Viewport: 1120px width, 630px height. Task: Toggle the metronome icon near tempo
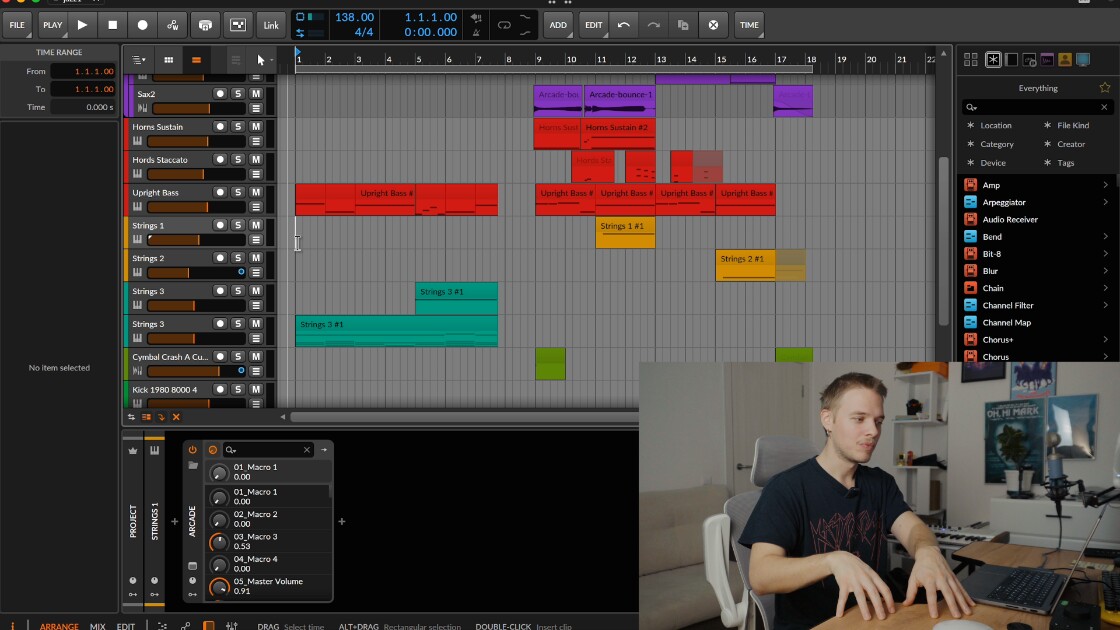[476, 32]
